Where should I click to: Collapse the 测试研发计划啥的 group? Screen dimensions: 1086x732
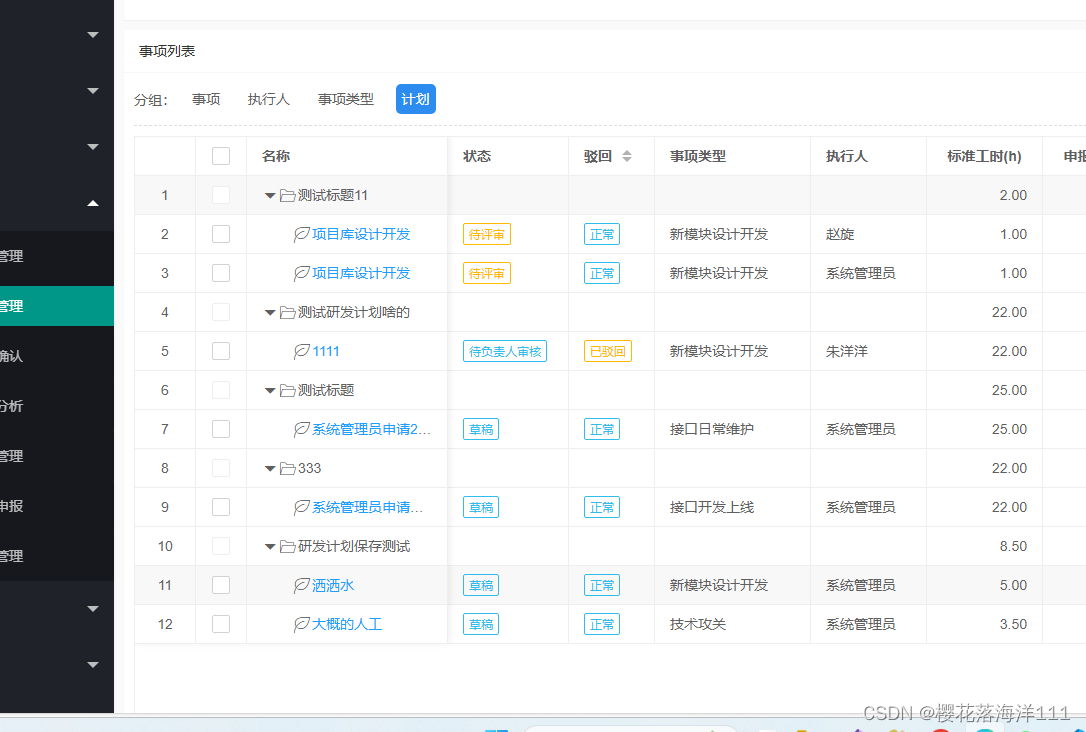pos(268,312)
